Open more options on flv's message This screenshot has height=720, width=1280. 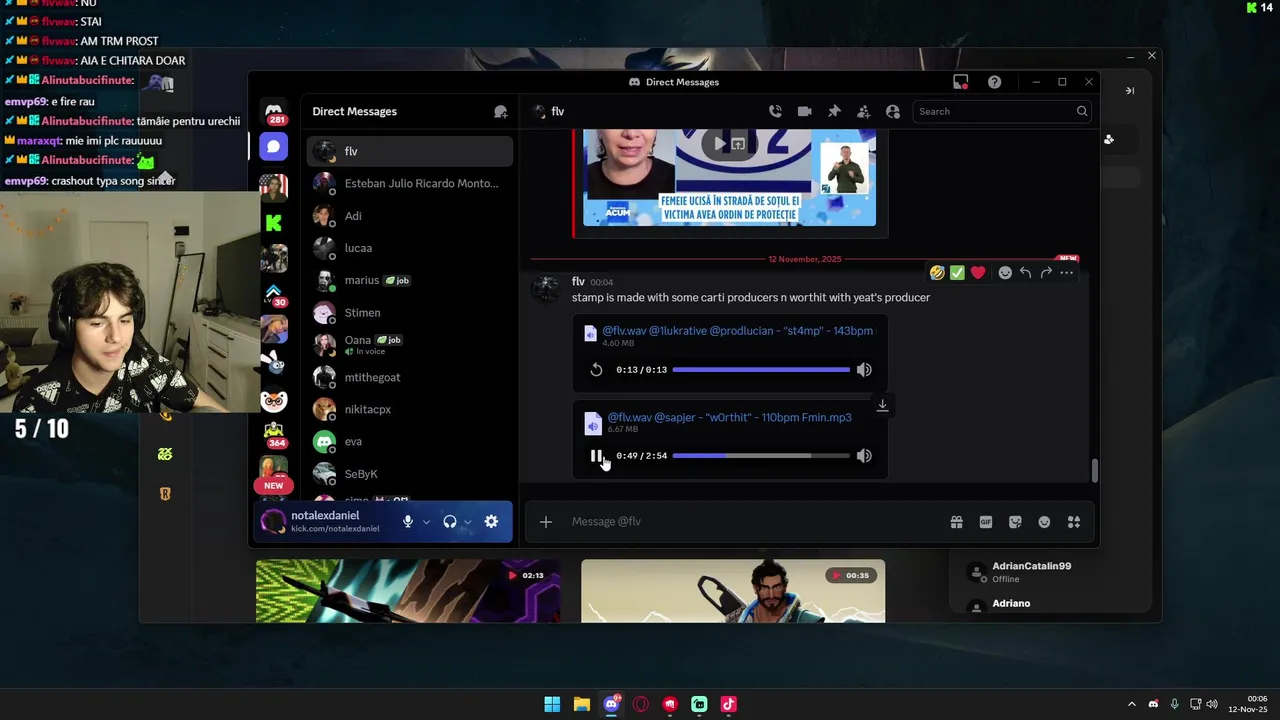pyautogui.click(x=1066, y=273)
